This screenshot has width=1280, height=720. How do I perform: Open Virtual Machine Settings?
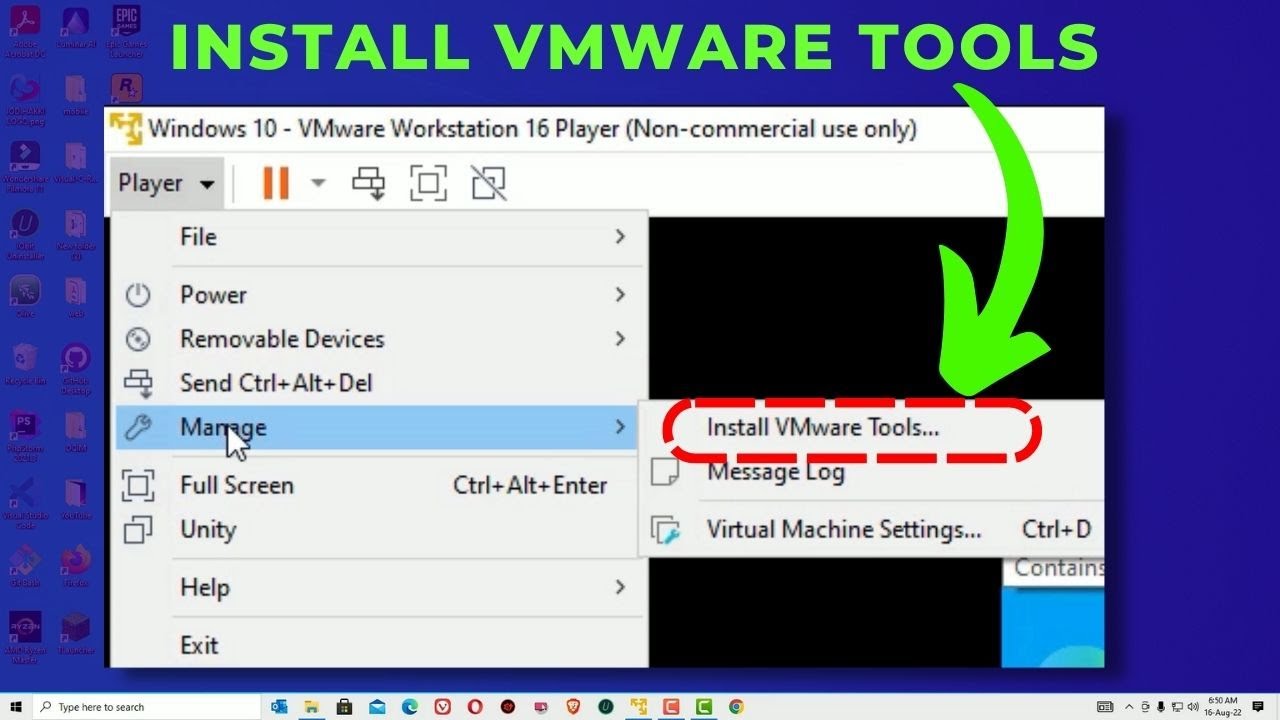tap(845, 529)
